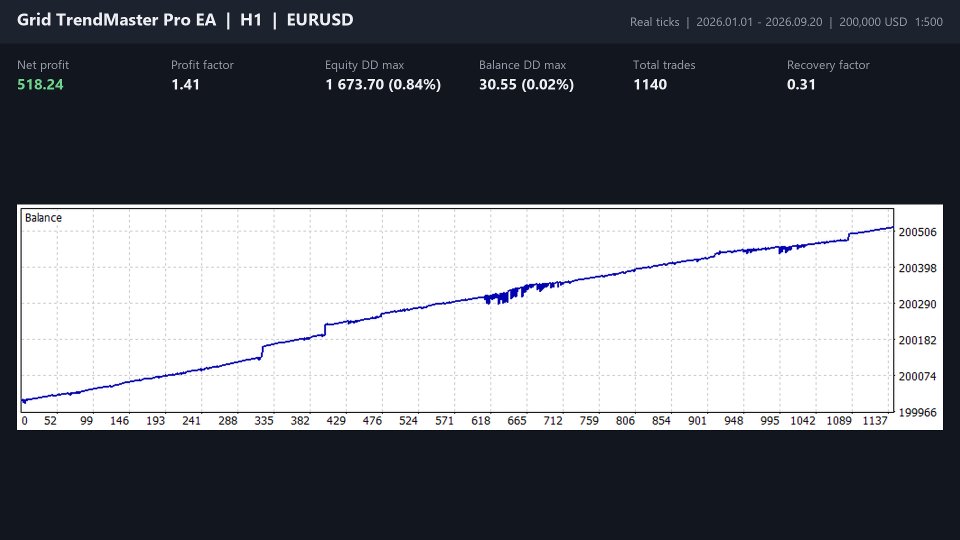Select x-axis label 806
Image resolution: width=960 pixels, height=540 pixels.
pos(625,421)
